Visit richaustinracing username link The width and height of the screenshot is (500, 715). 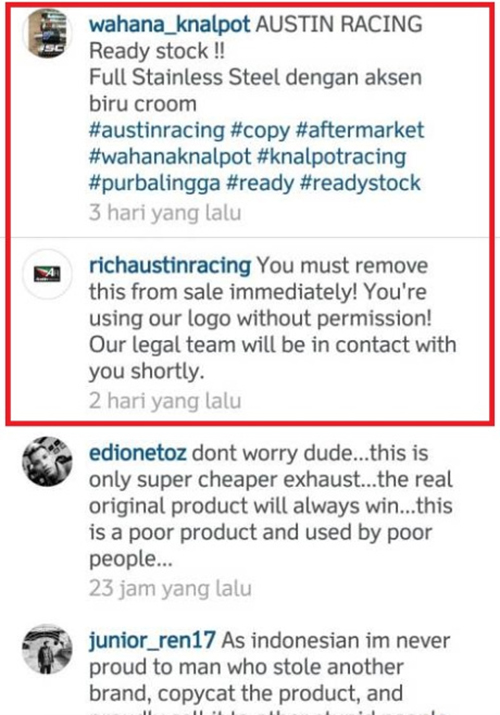[x=170, y=265]
